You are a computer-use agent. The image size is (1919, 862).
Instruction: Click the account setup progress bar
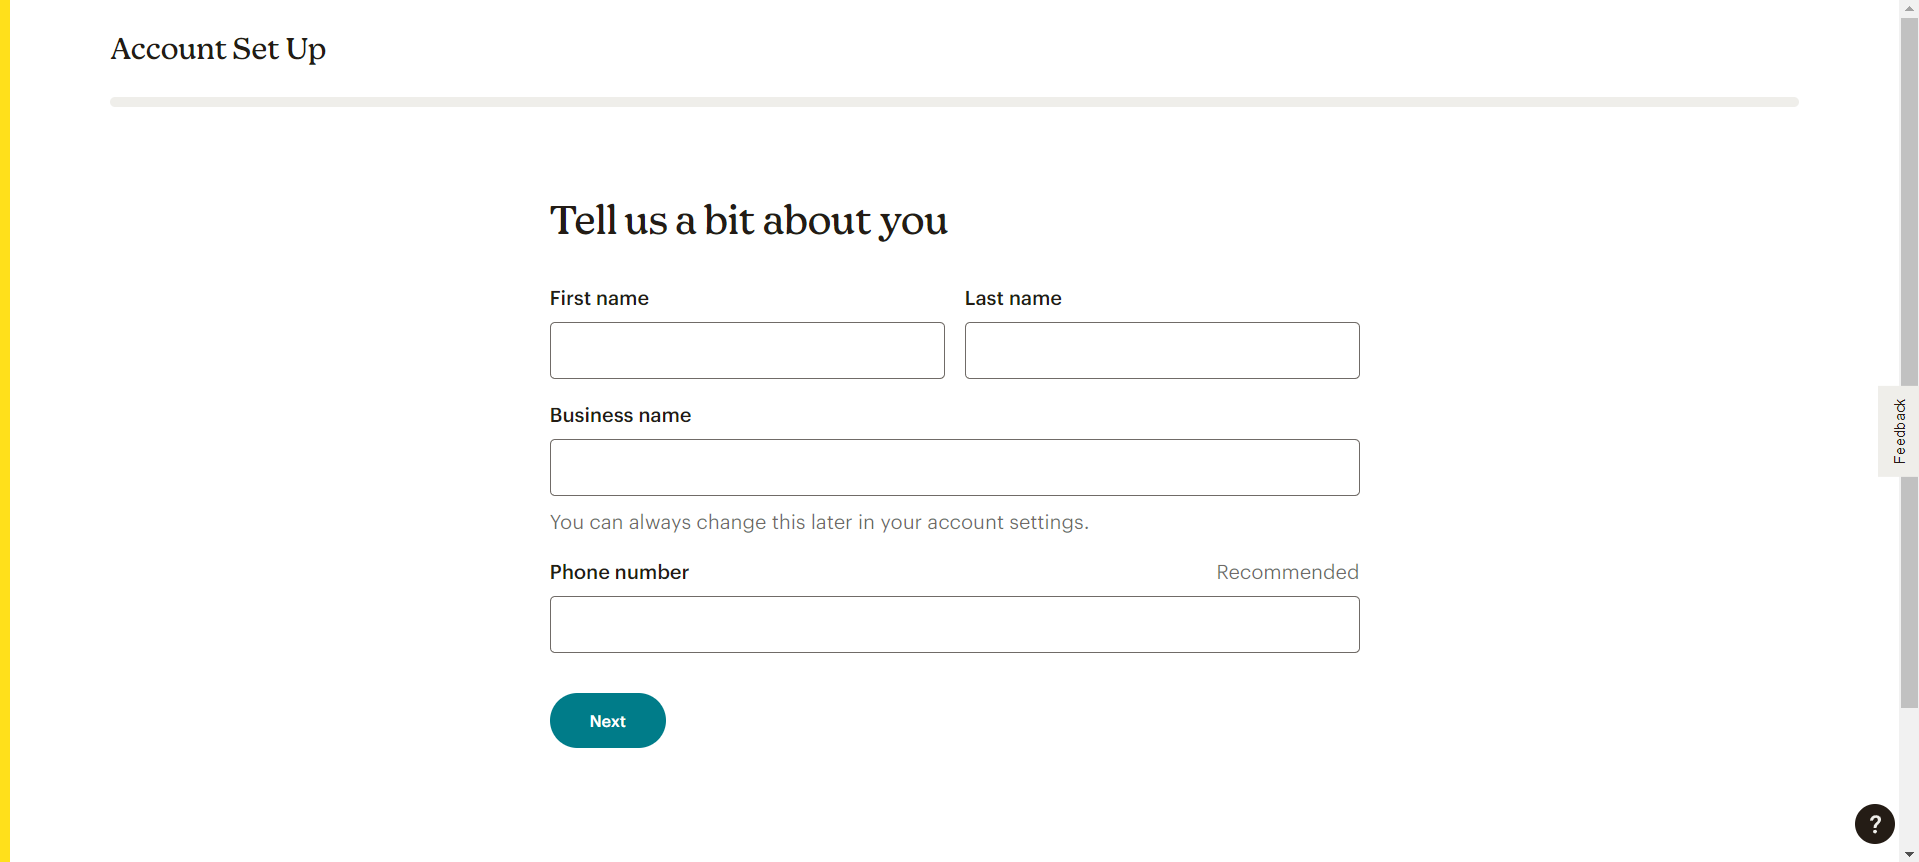point(954,102)
